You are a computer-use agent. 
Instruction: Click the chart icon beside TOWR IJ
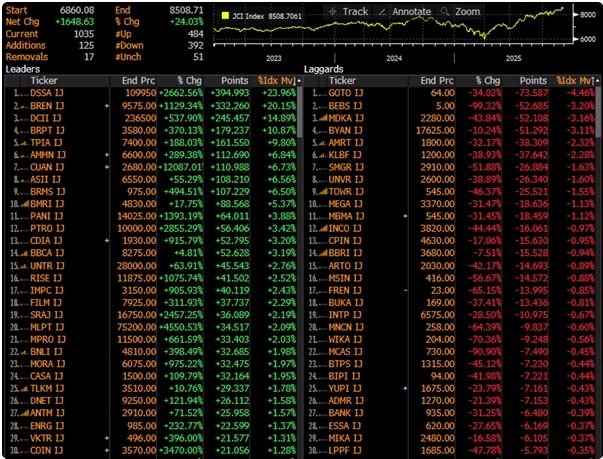[323, 191]
